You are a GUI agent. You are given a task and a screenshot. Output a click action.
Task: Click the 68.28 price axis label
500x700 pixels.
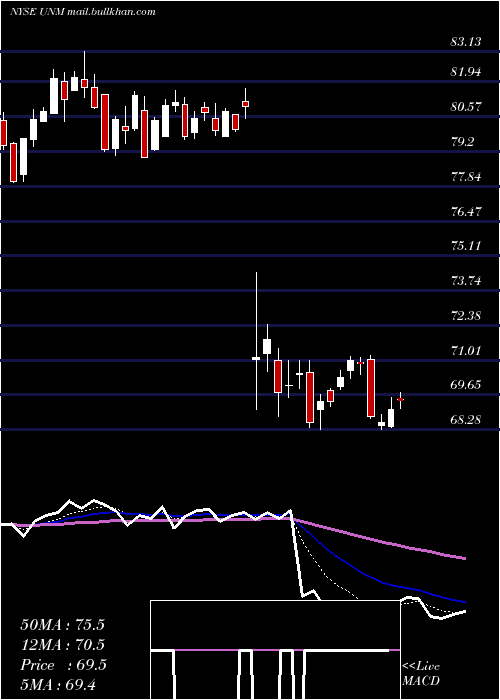coord(466,419)
